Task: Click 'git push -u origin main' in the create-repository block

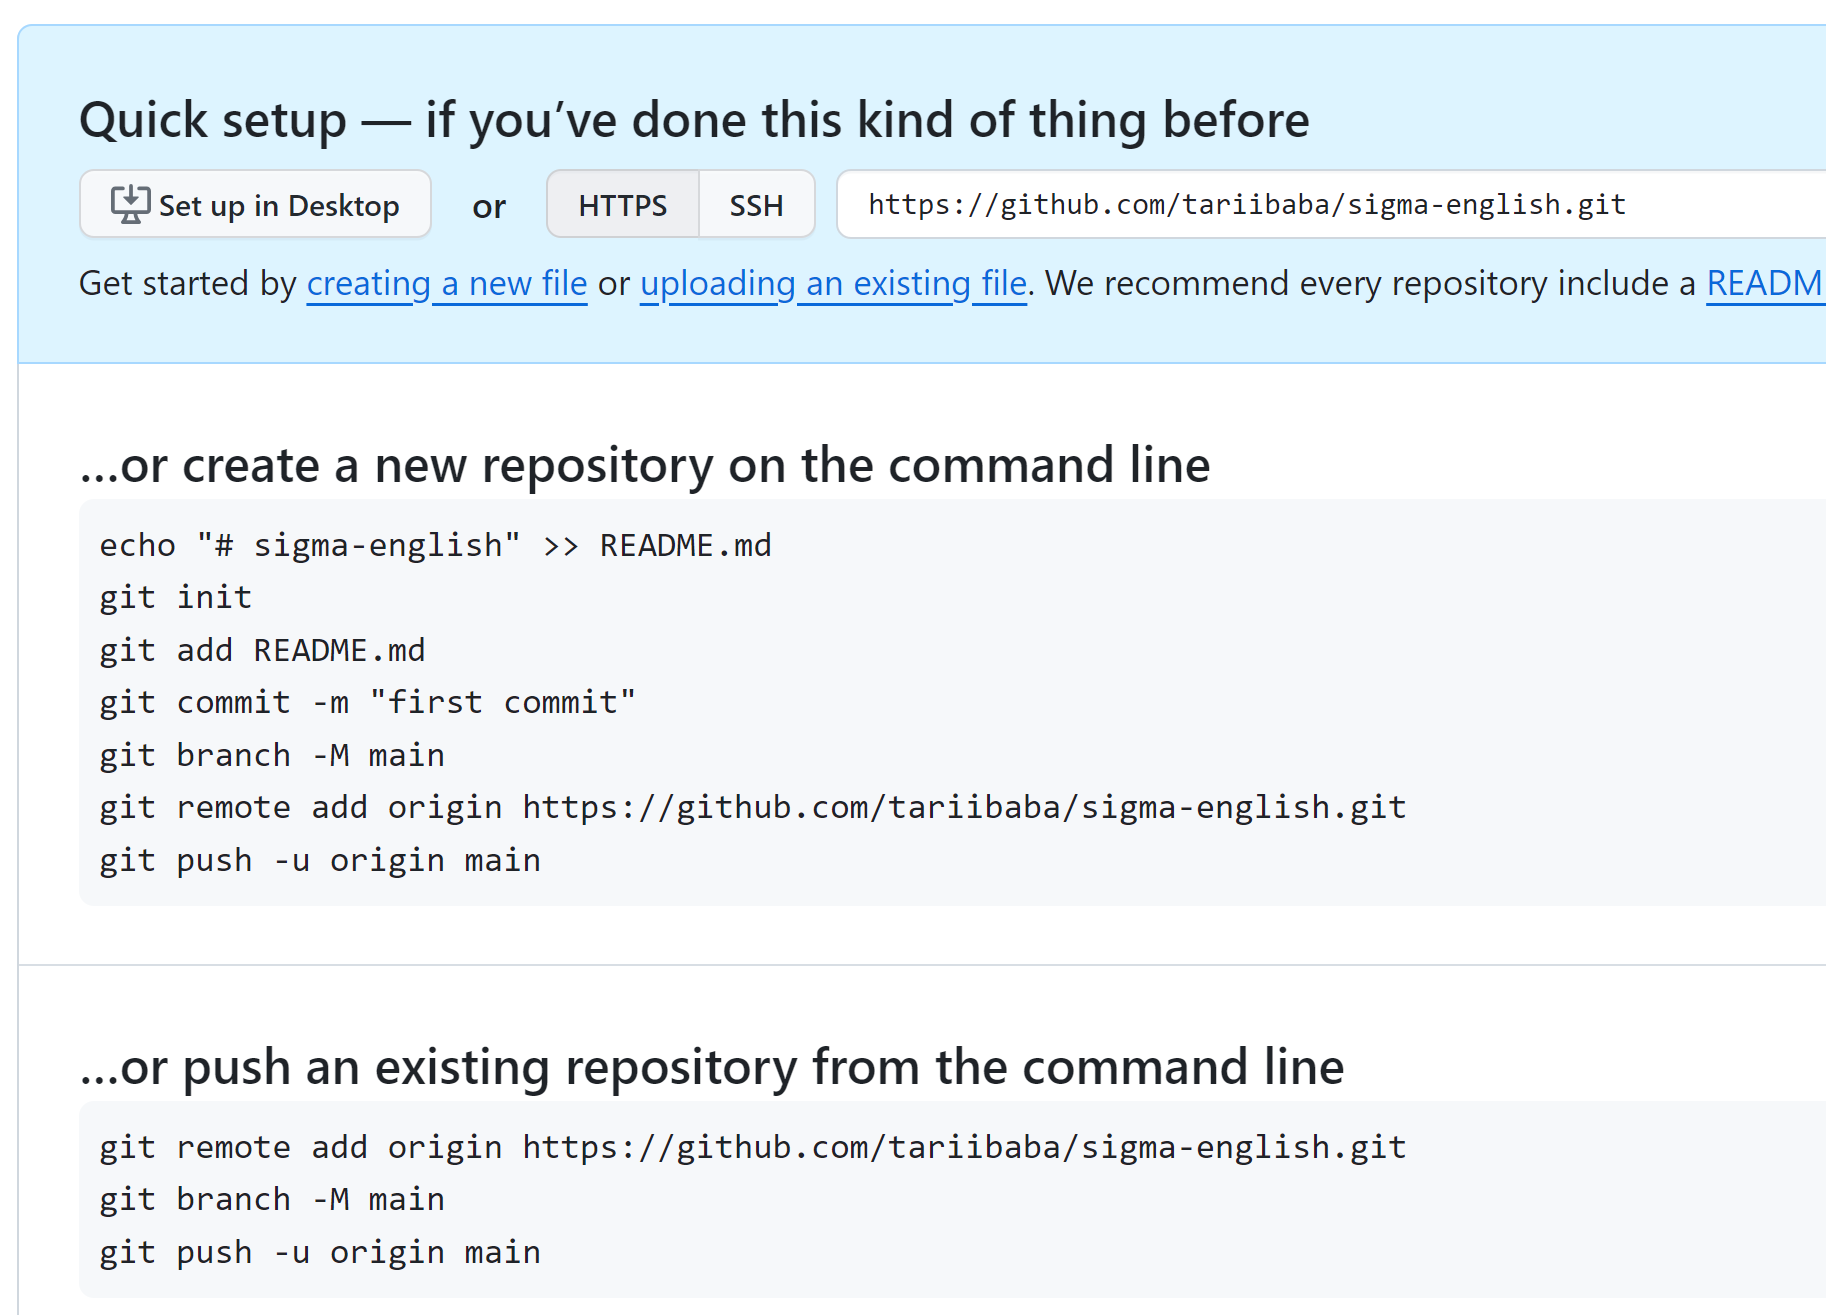Action: click(320, 861)
